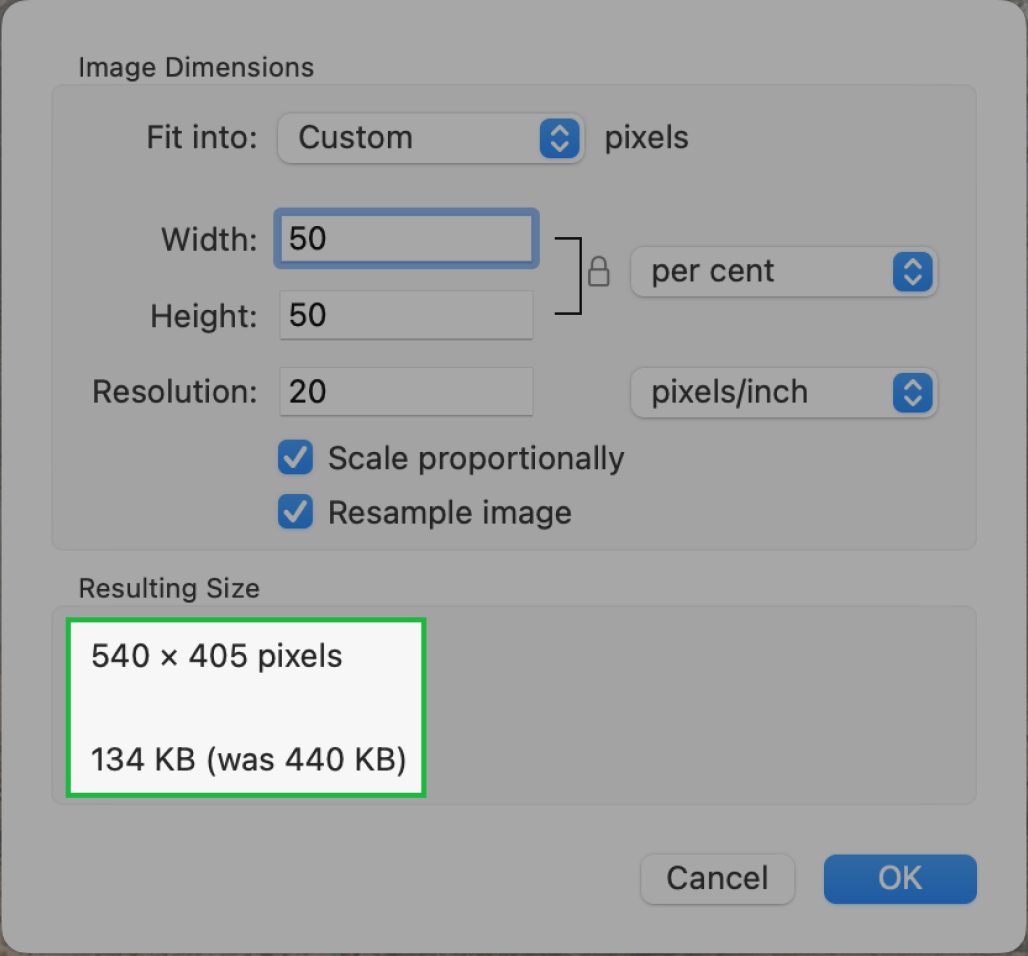Open the "Fit into" Custom dropdown
Viewport: 1028px width, 956px height.
point(430,138)
